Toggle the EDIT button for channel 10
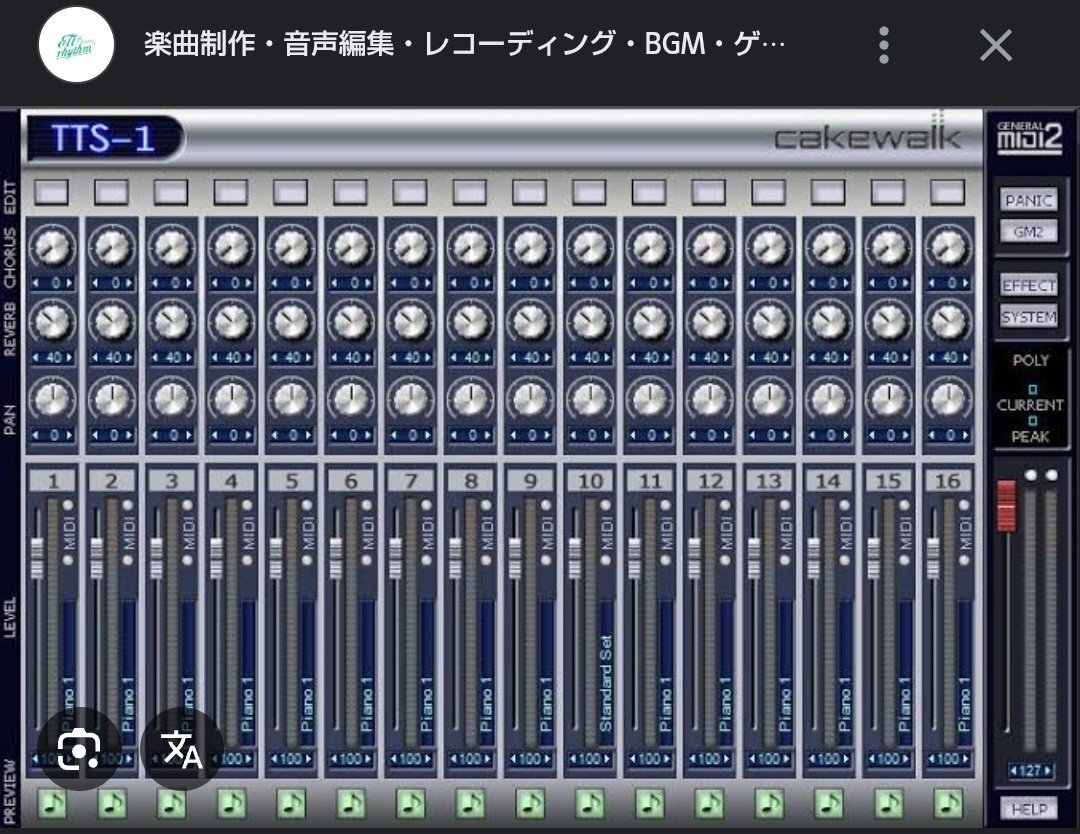Viewport: 1080px width, 834px height. [x=590, y=192]
